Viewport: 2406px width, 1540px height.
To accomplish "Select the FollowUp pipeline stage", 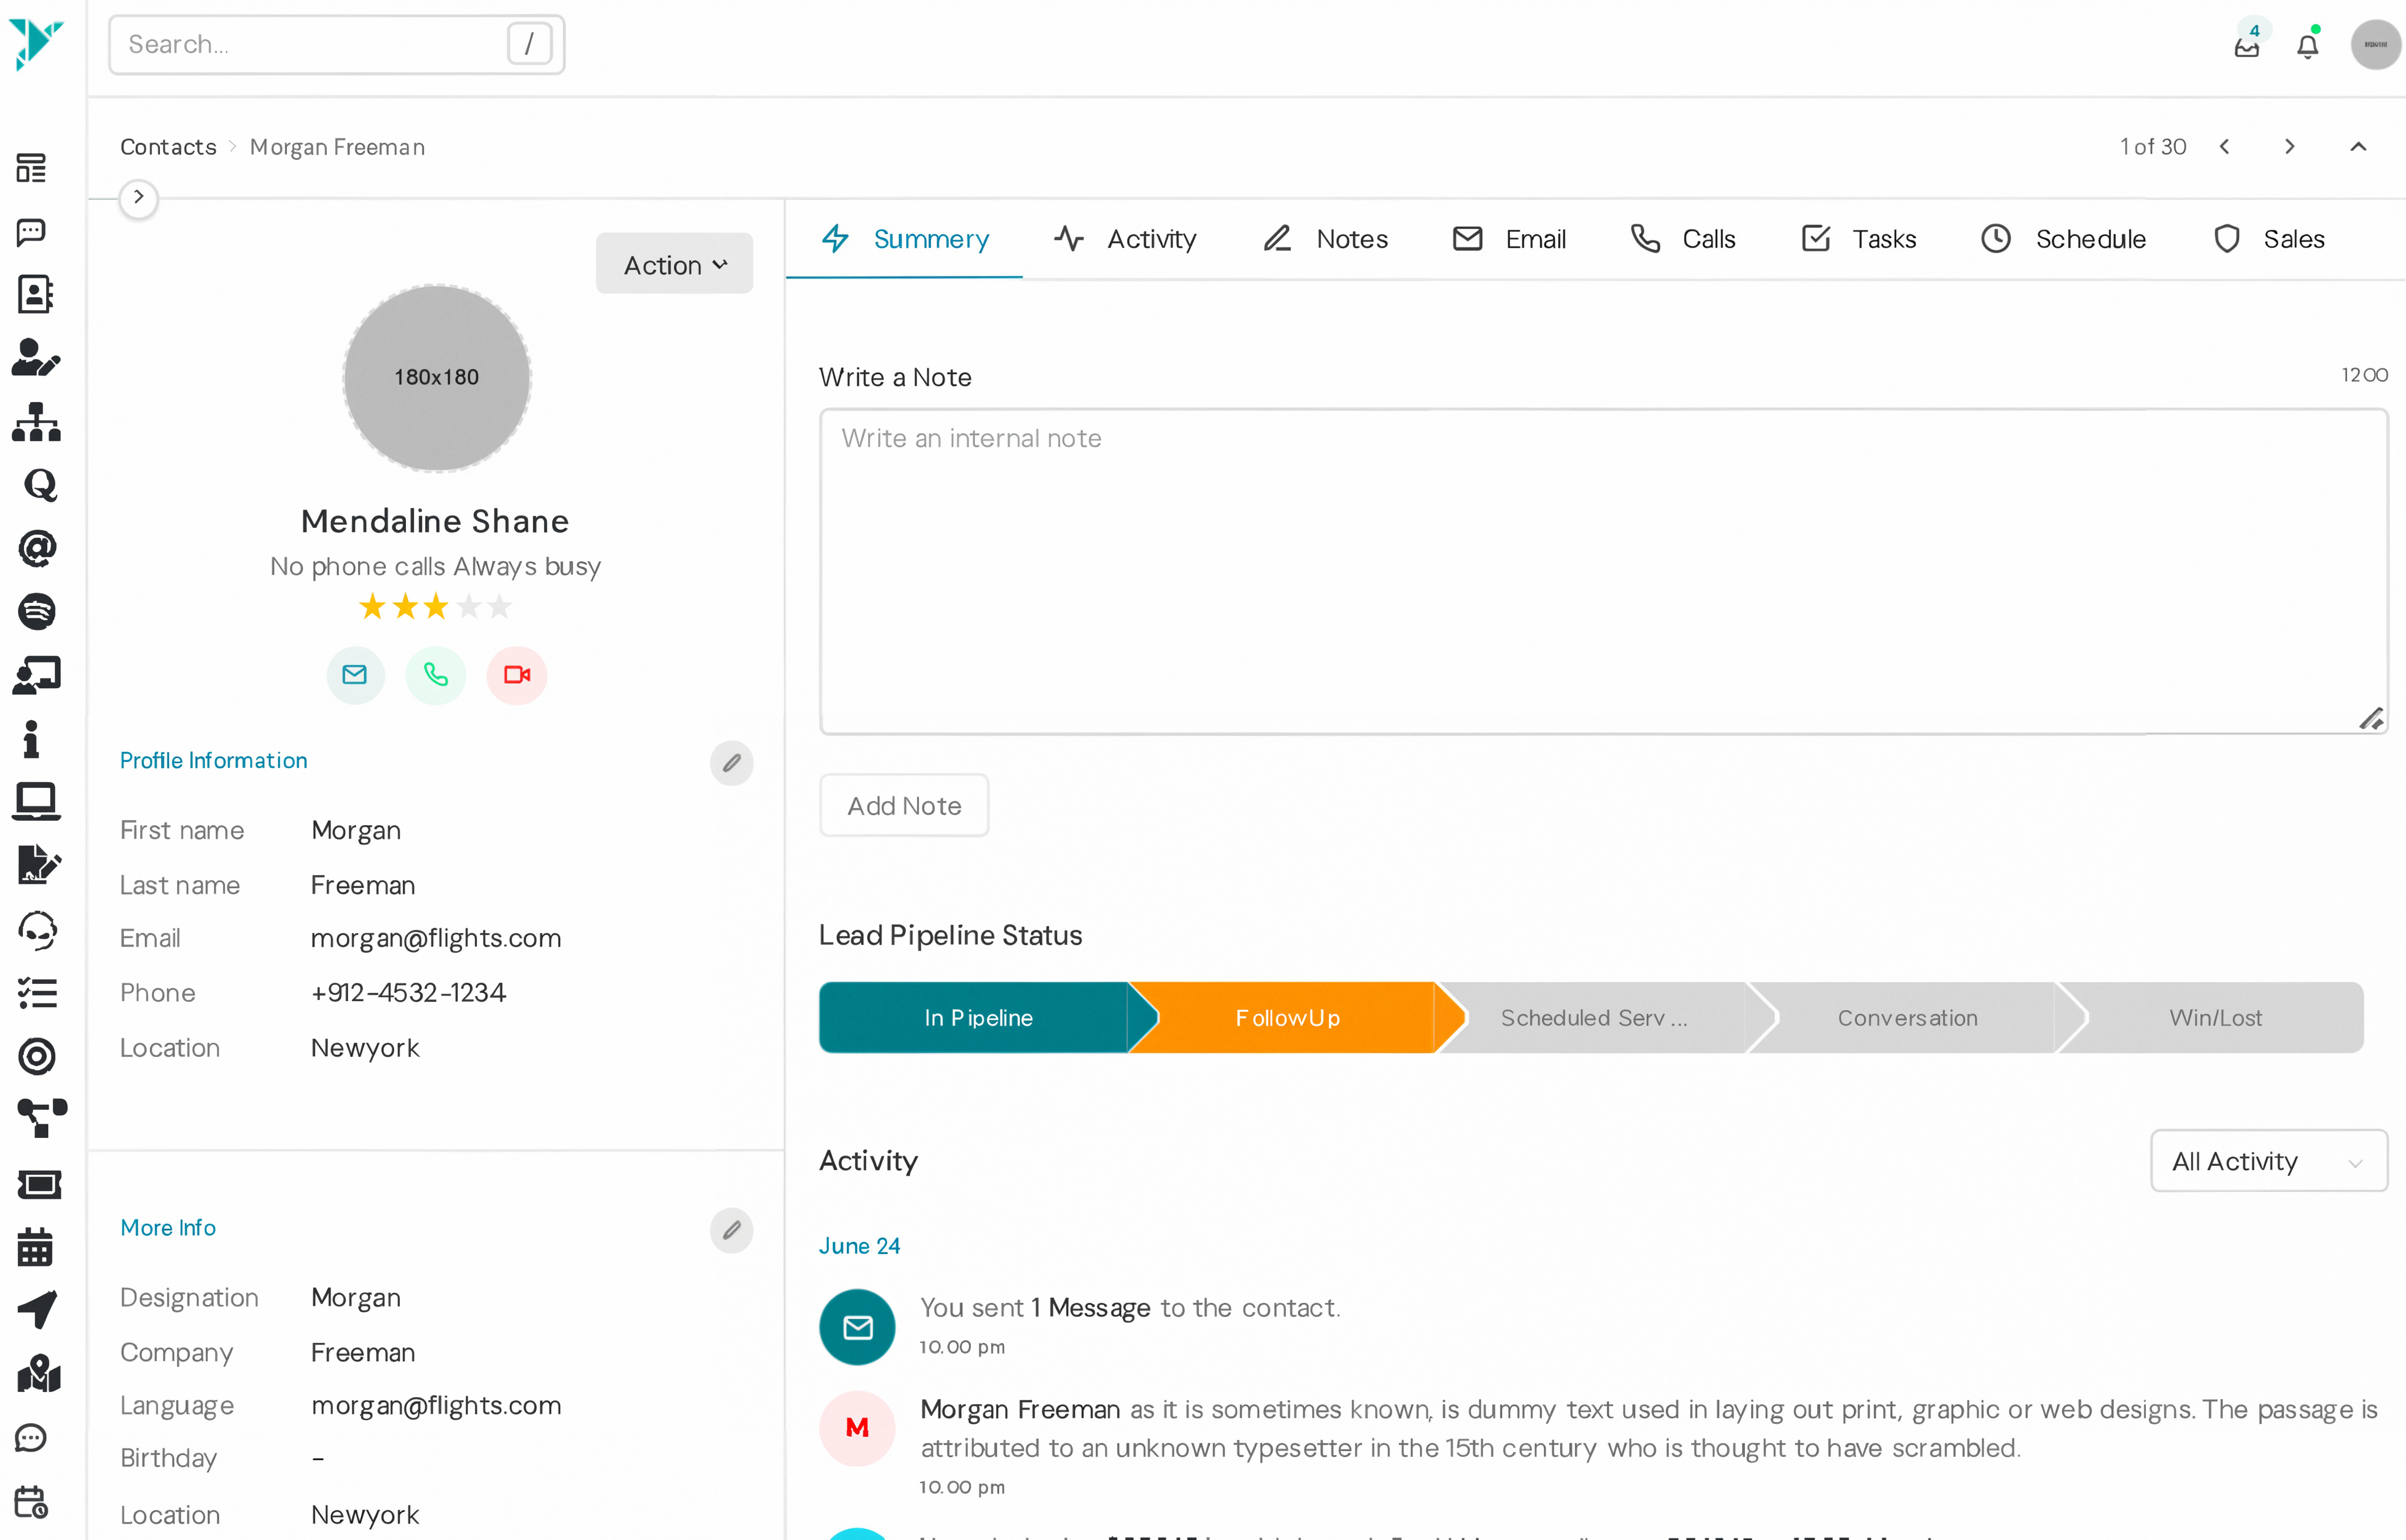I will coord(1286,1018).
